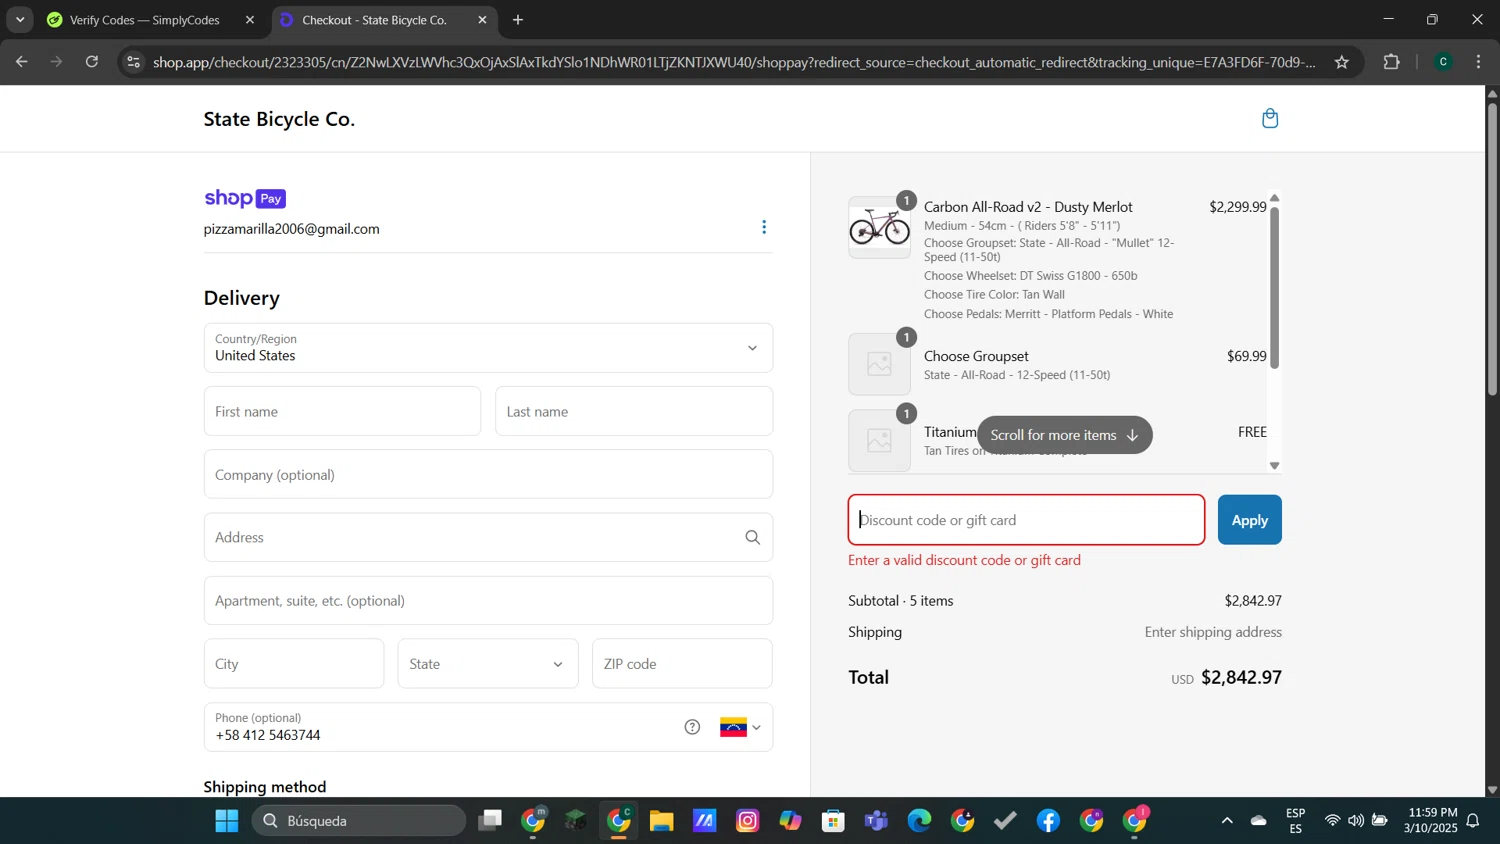Bookmark this page with the star icon

[1342, 62]
